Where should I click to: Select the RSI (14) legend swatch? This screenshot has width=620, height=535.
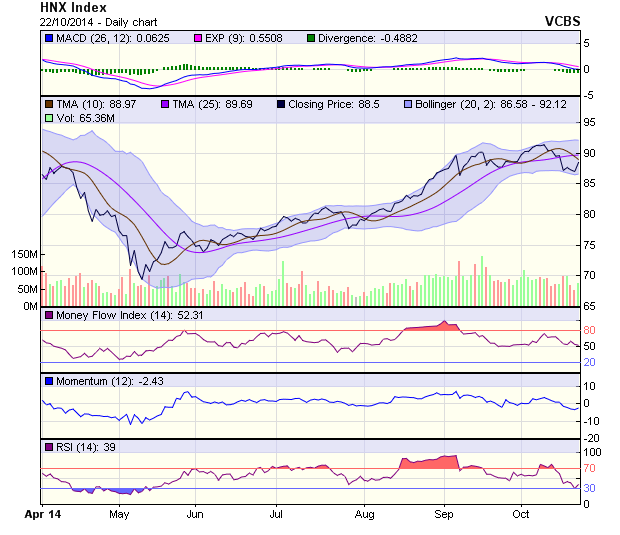[x=49, y=446]
